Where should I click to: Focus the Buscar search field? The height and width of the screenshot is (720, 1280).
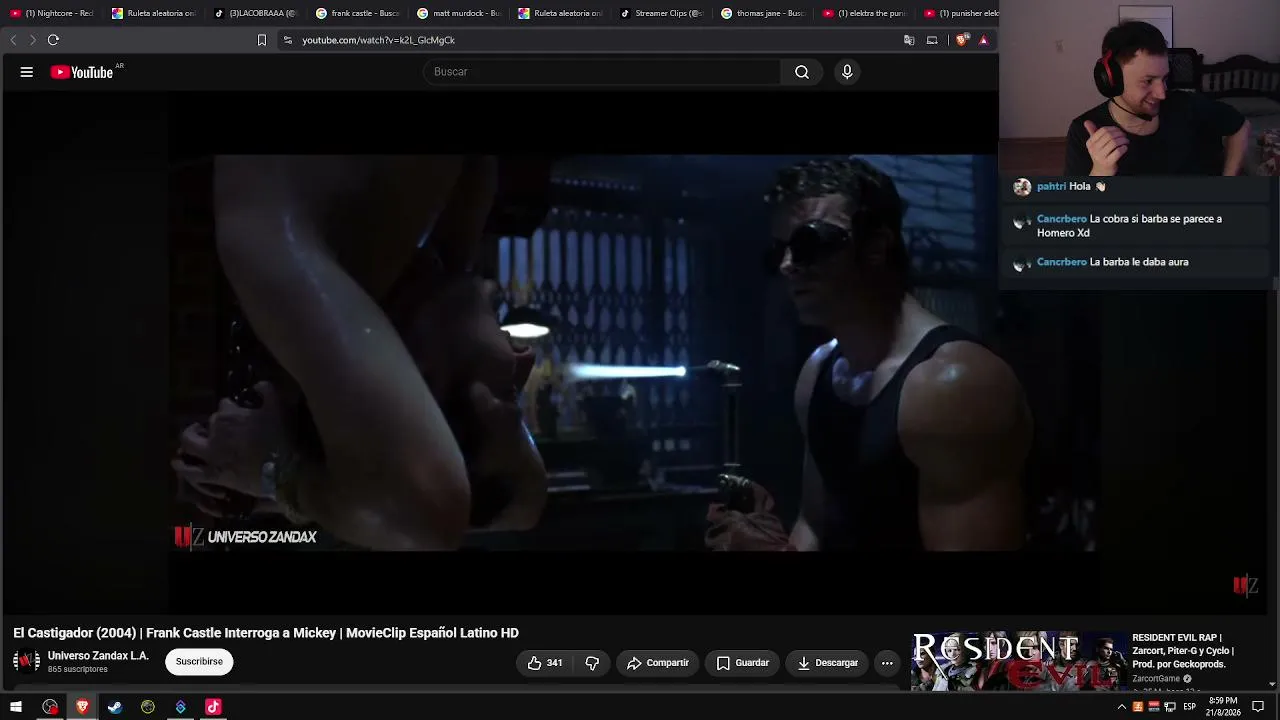point(603,72)
